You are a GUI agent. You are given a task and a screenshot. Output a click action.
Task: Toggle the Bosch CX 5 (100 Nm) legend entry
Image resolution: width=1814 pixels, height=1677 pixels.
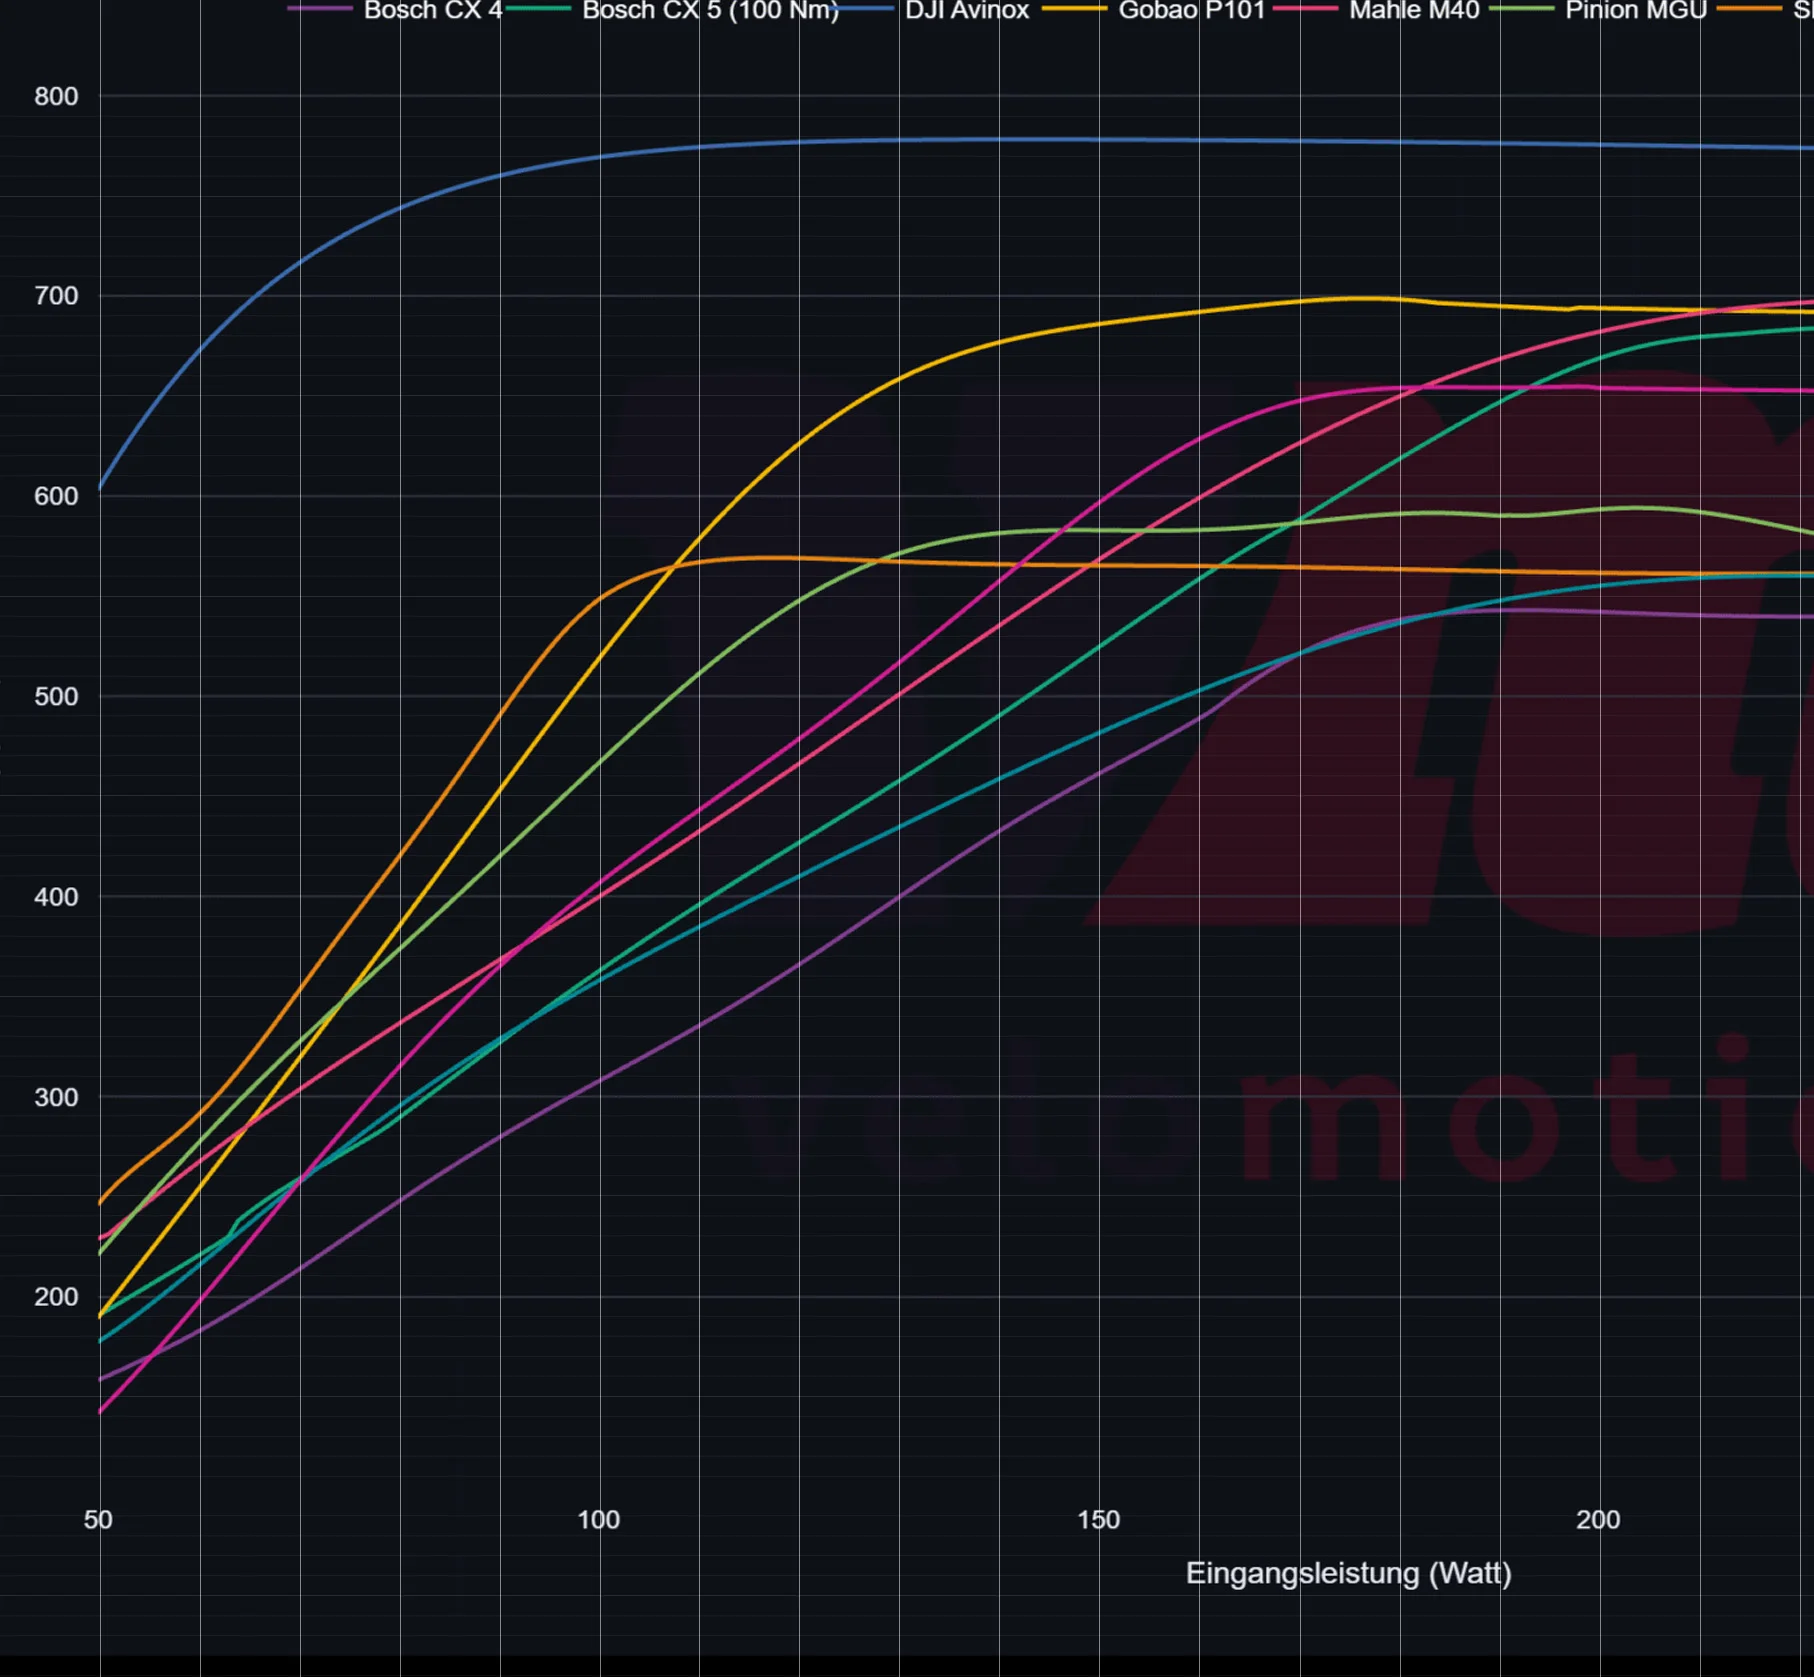[673, 10]
